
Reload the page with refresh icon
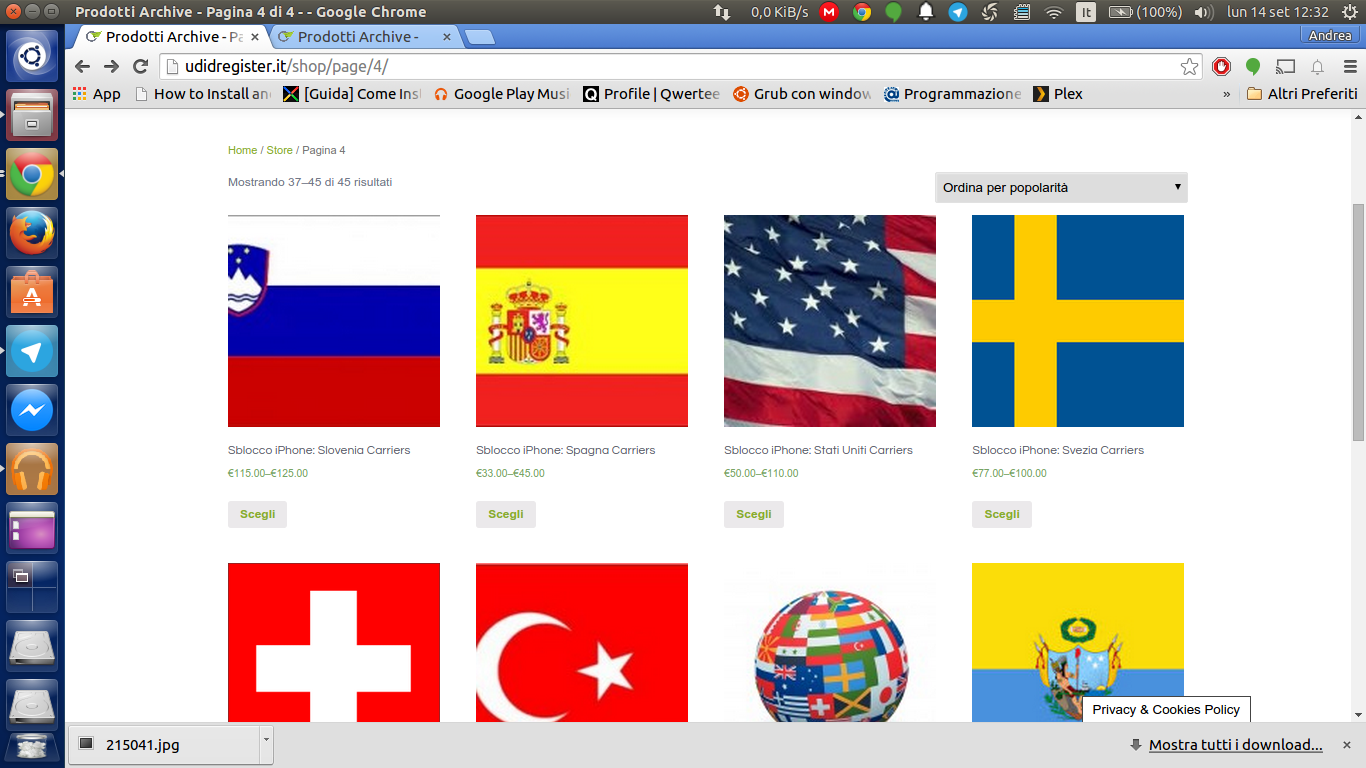click(141, 67)
